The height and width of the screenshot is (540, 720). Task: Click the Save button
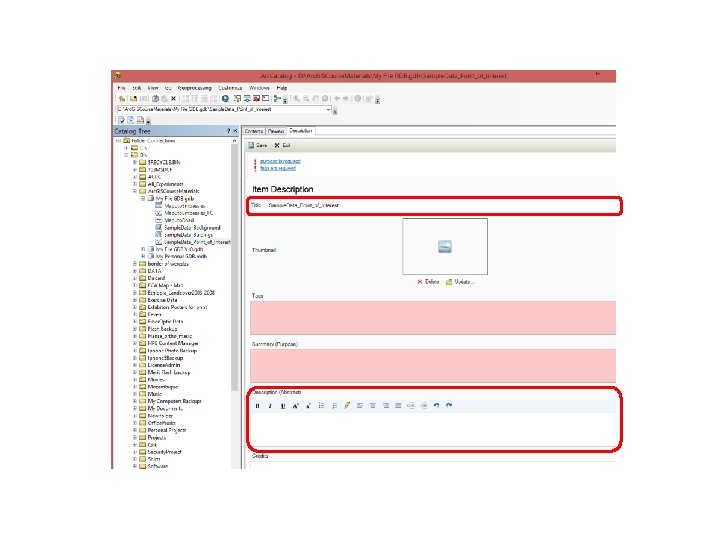[258, 145]
